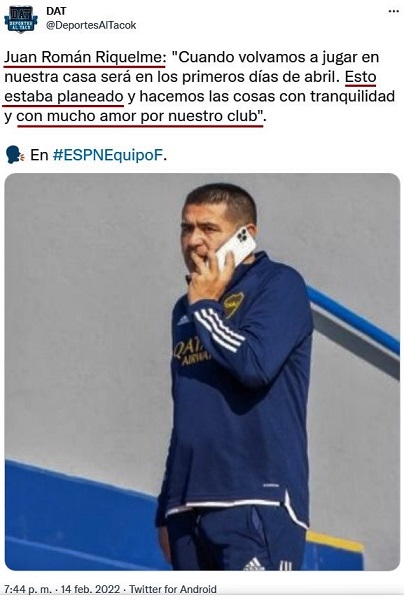Viewport: 404px width, 614px height.
Task: Visit the @DeportesAlTacok handle
Action: tap(91, 25)
